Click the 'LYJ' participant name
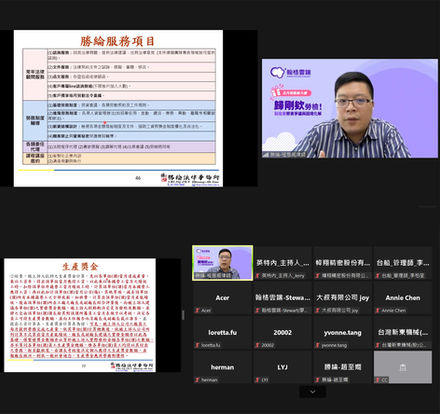Screen dimensions: 440x414 coord(282,367)
